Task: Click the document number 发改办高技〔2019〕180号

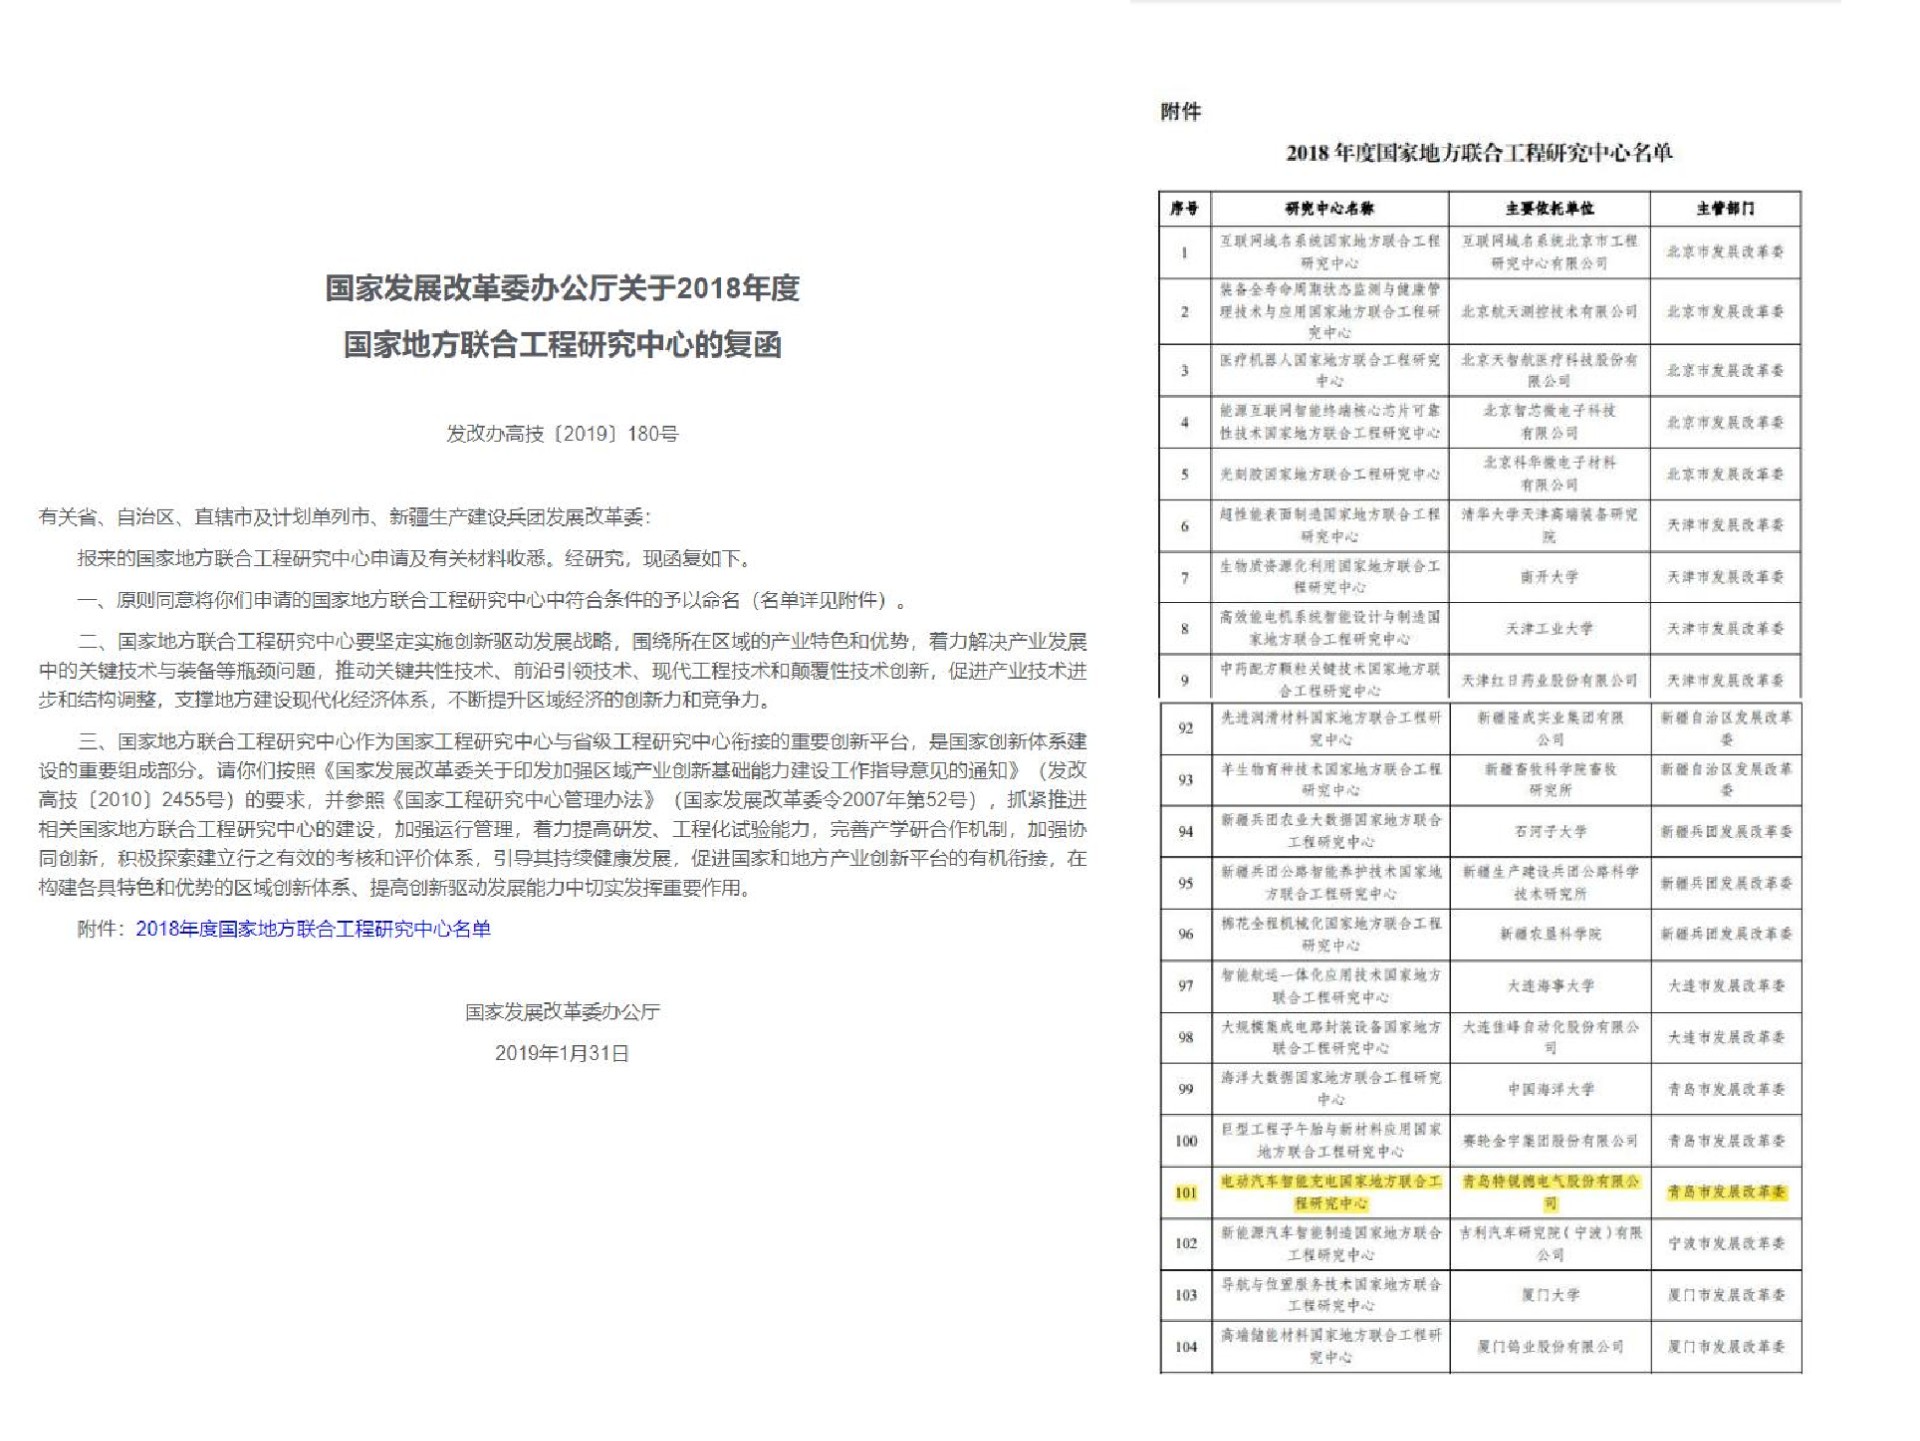Action: point(562,433)
